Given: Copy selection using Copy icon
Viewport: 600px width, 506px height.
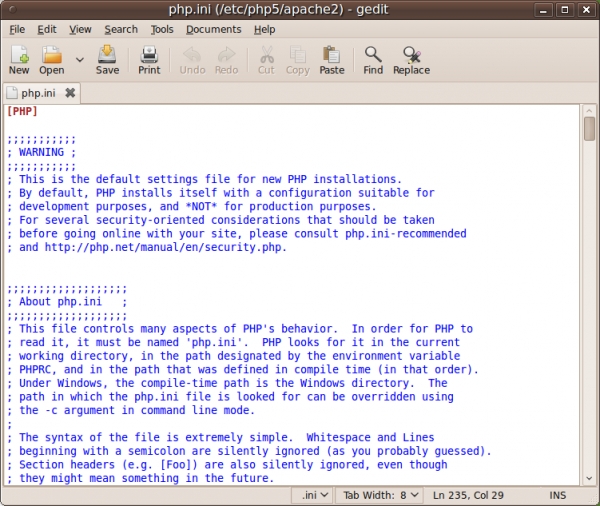Looking at the screenshot, I should tap(298, 60).
